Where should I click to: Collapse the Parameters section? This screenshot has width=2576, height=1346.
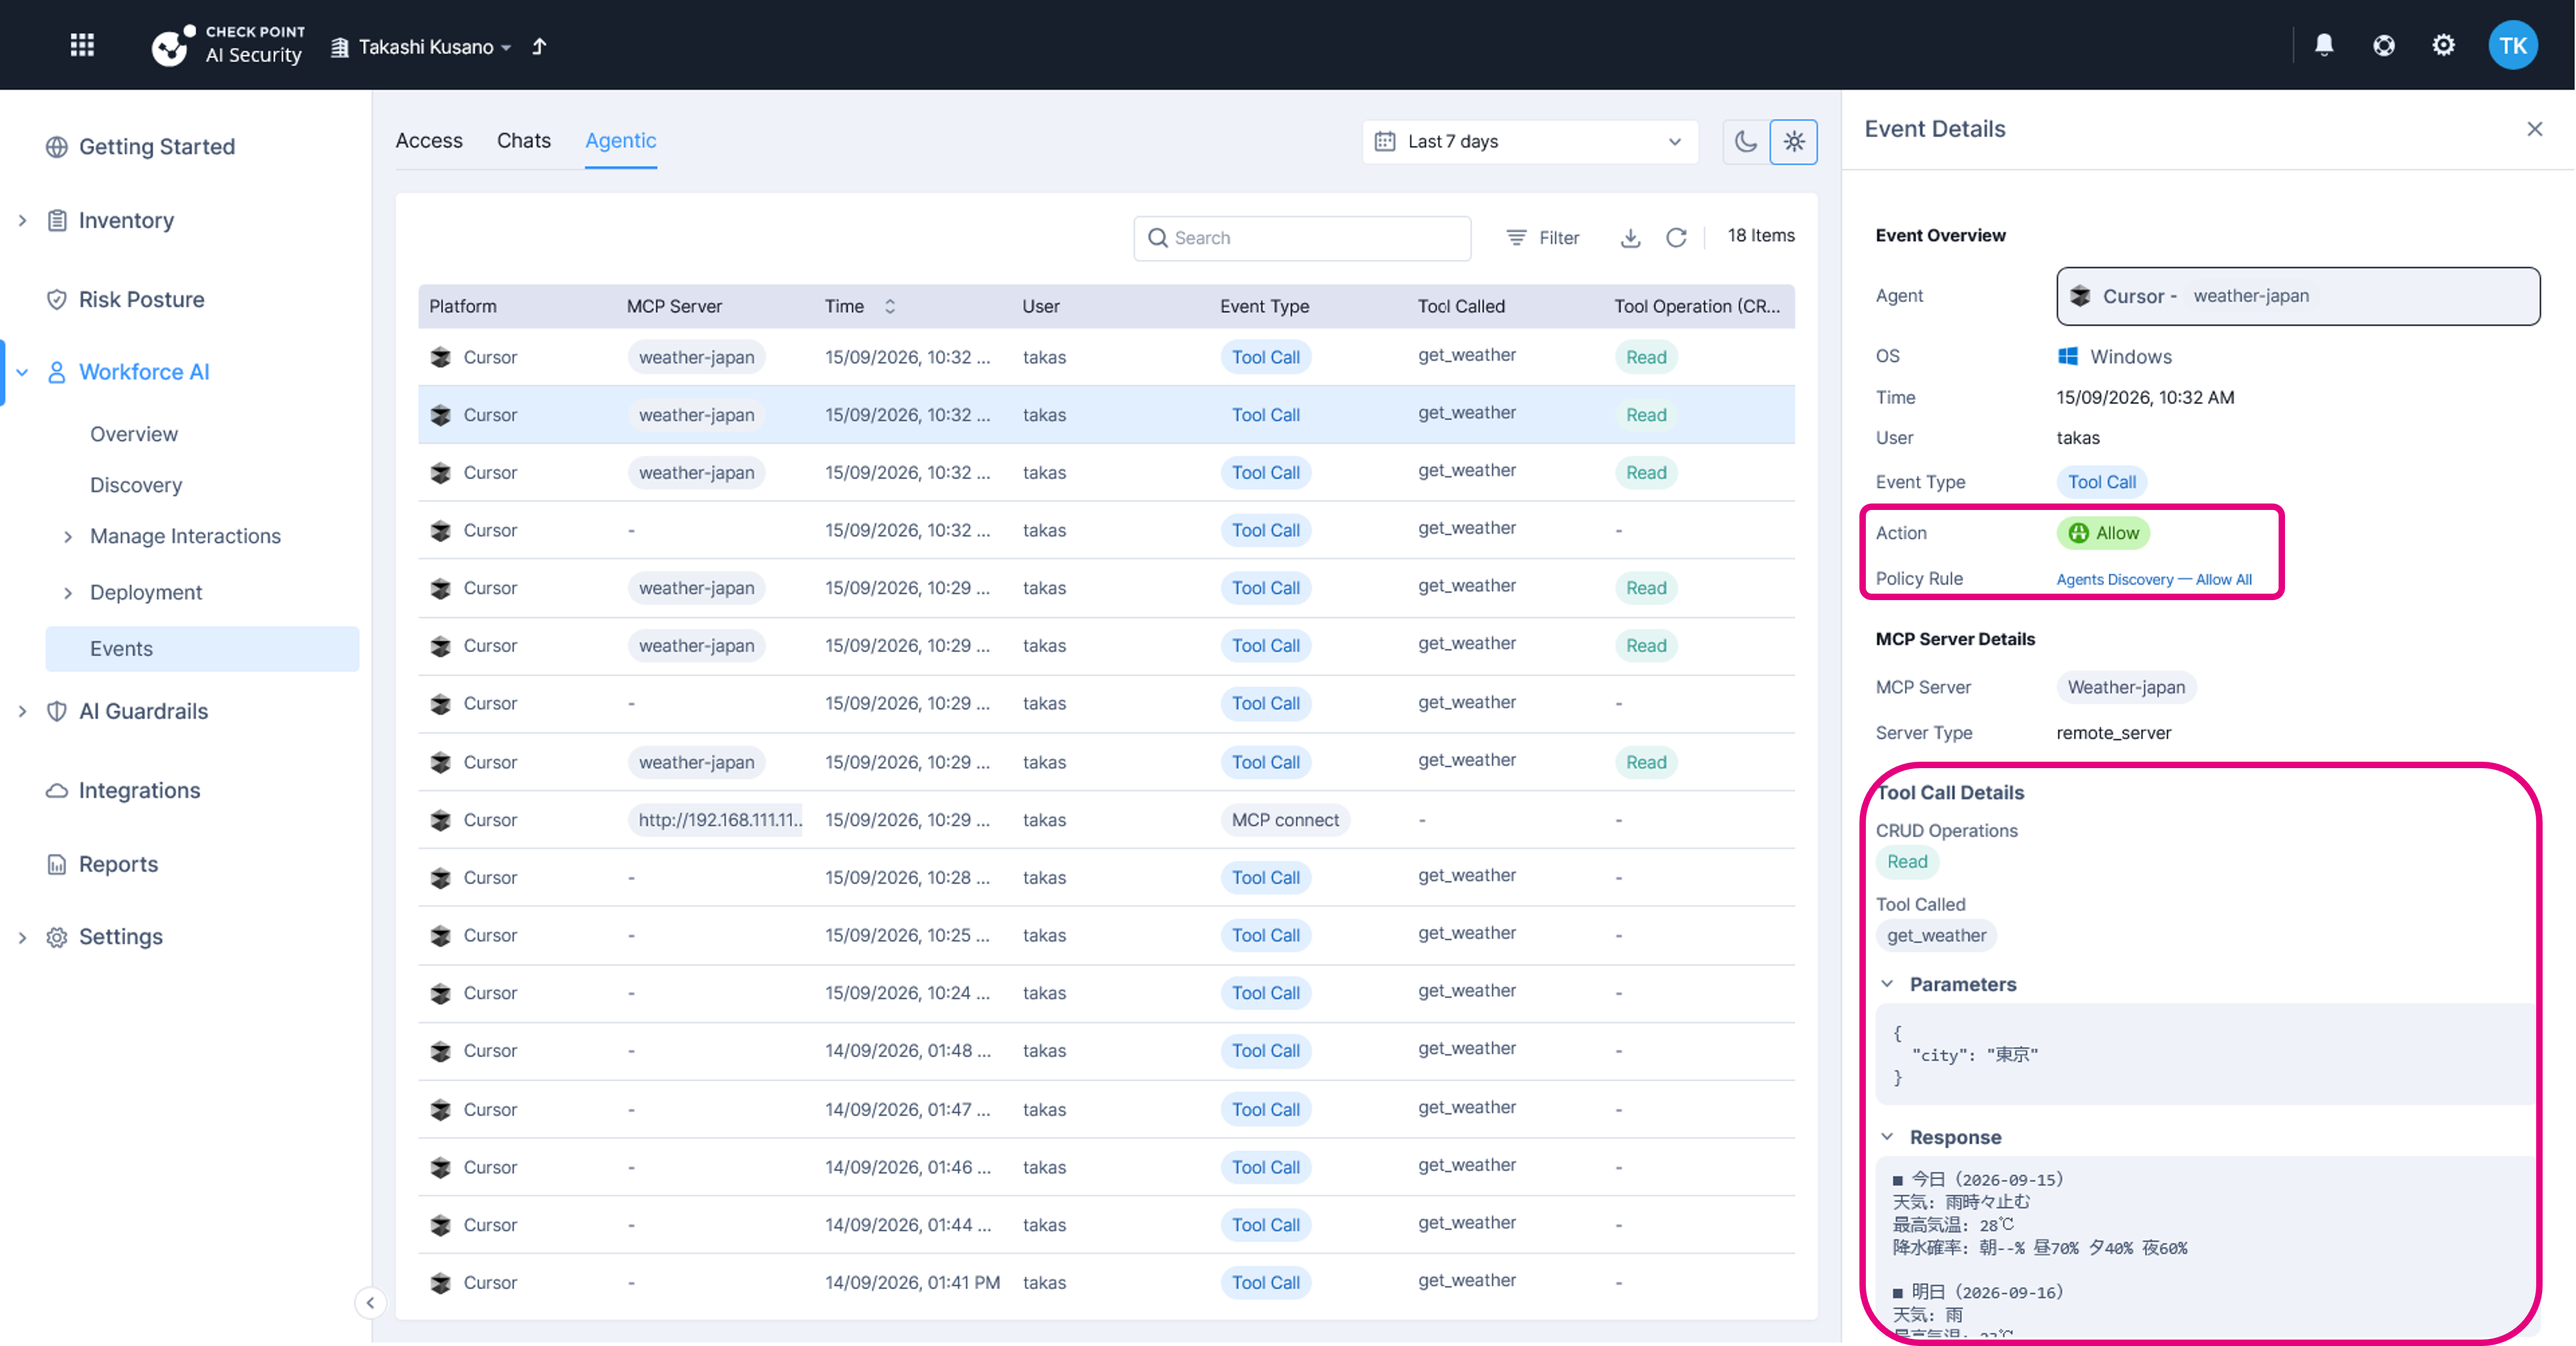click(x=1887, y=984)
